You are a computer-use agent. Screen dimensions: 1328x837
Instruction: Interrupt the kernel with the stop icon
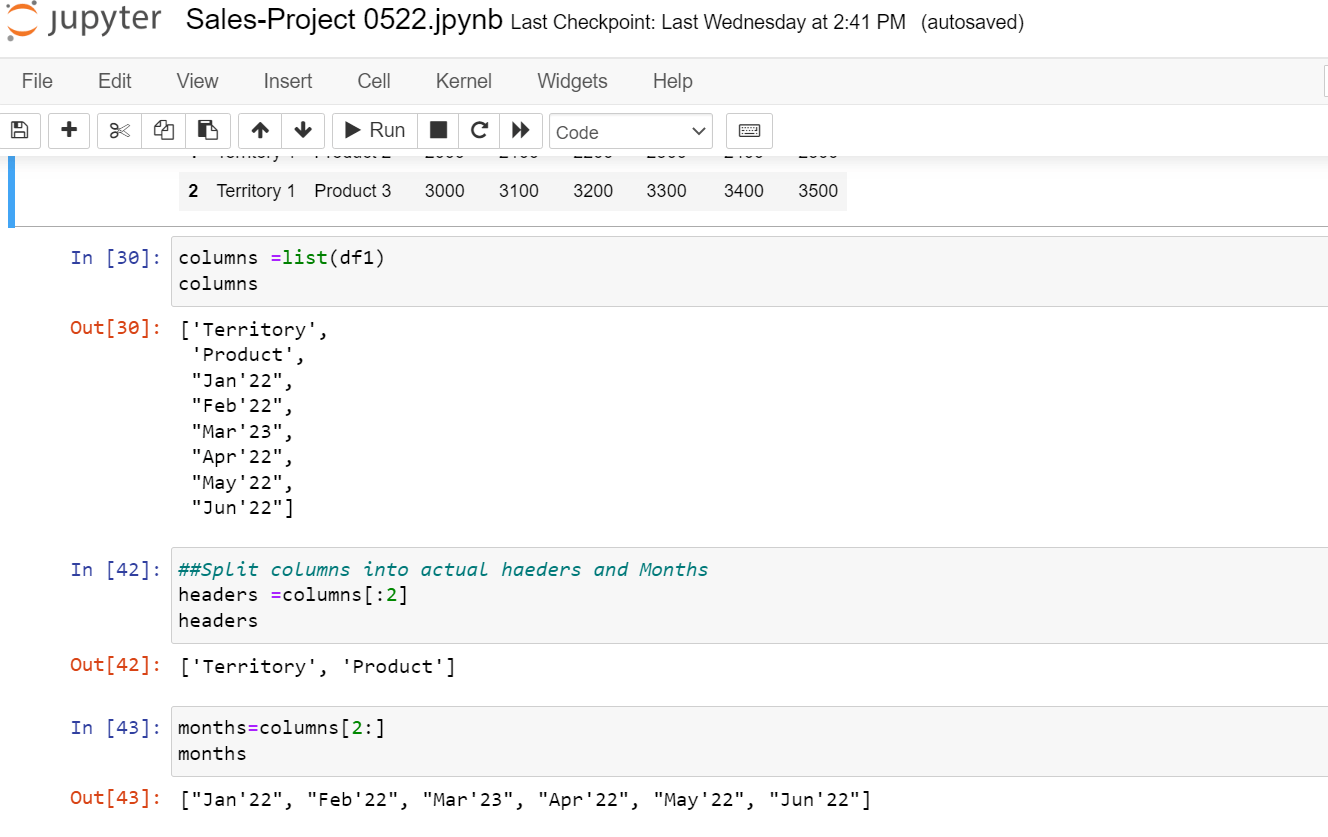coord(438,130)
